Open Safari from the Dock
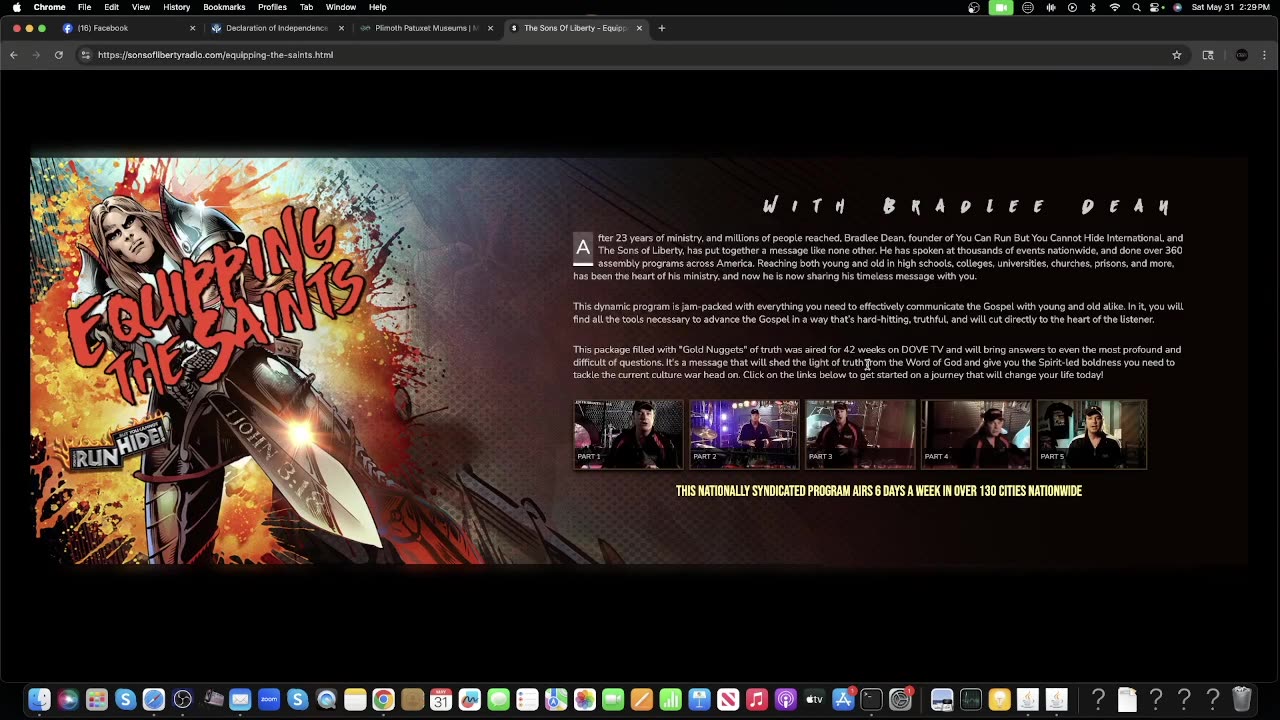The image size is (1280, 720). coord(154,700)
